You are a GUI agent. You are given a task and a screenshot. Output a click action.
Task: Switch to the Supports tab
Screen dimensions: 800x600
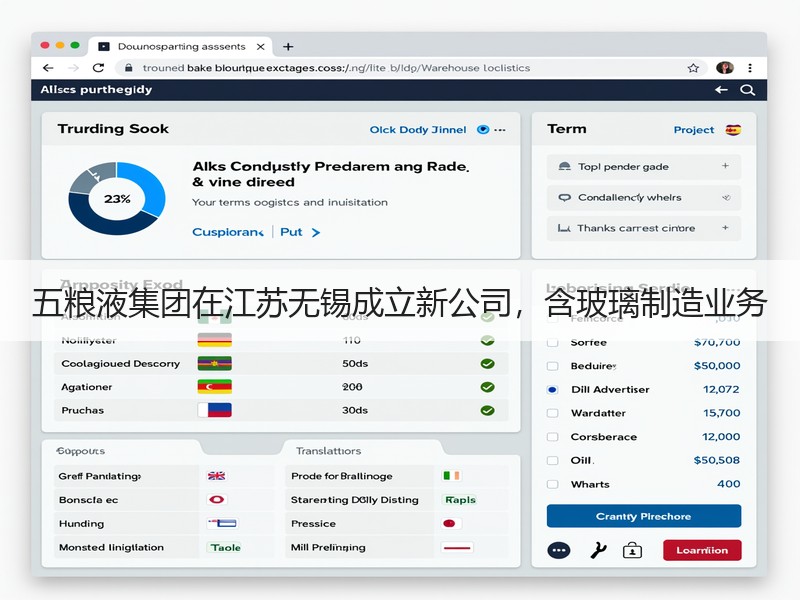81,451
